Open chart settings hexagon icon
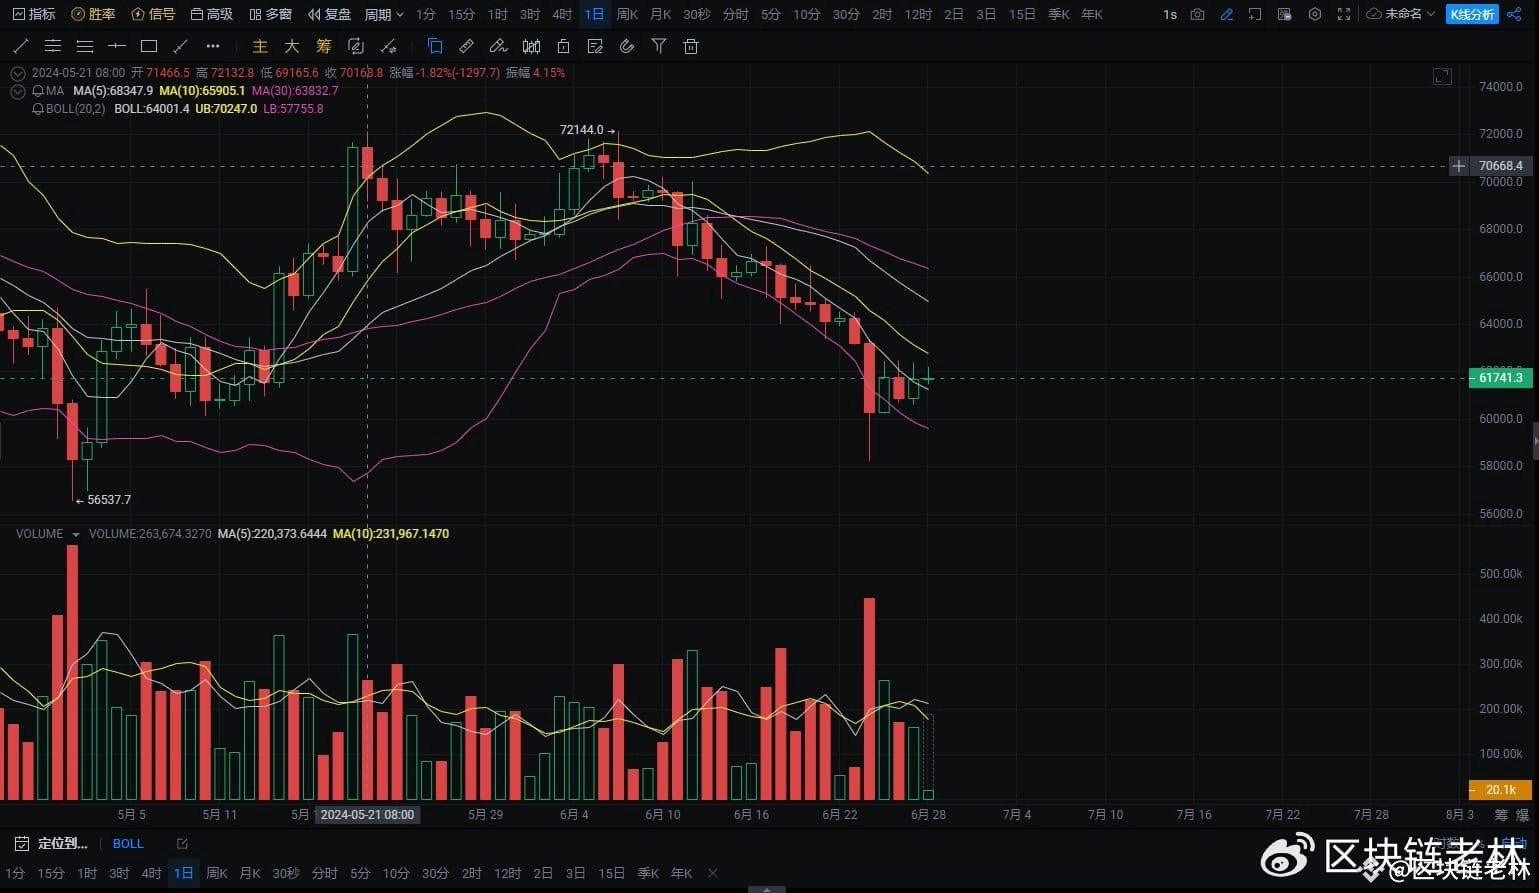1539x893 pixels. tap(1315, 14)
